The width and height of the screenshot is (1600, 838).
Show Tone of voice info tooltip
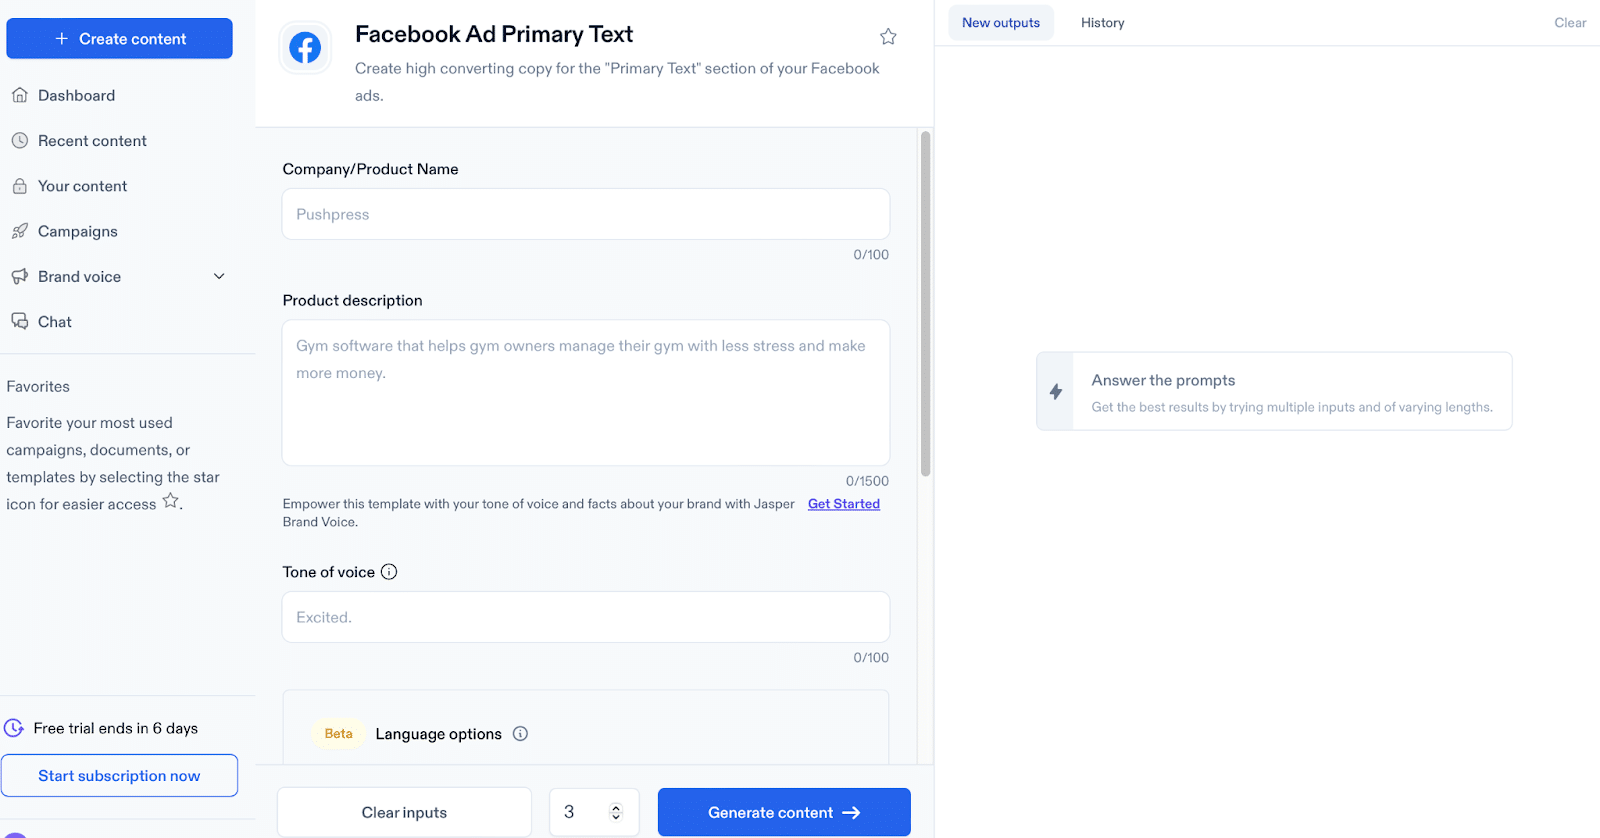(389, 572)
